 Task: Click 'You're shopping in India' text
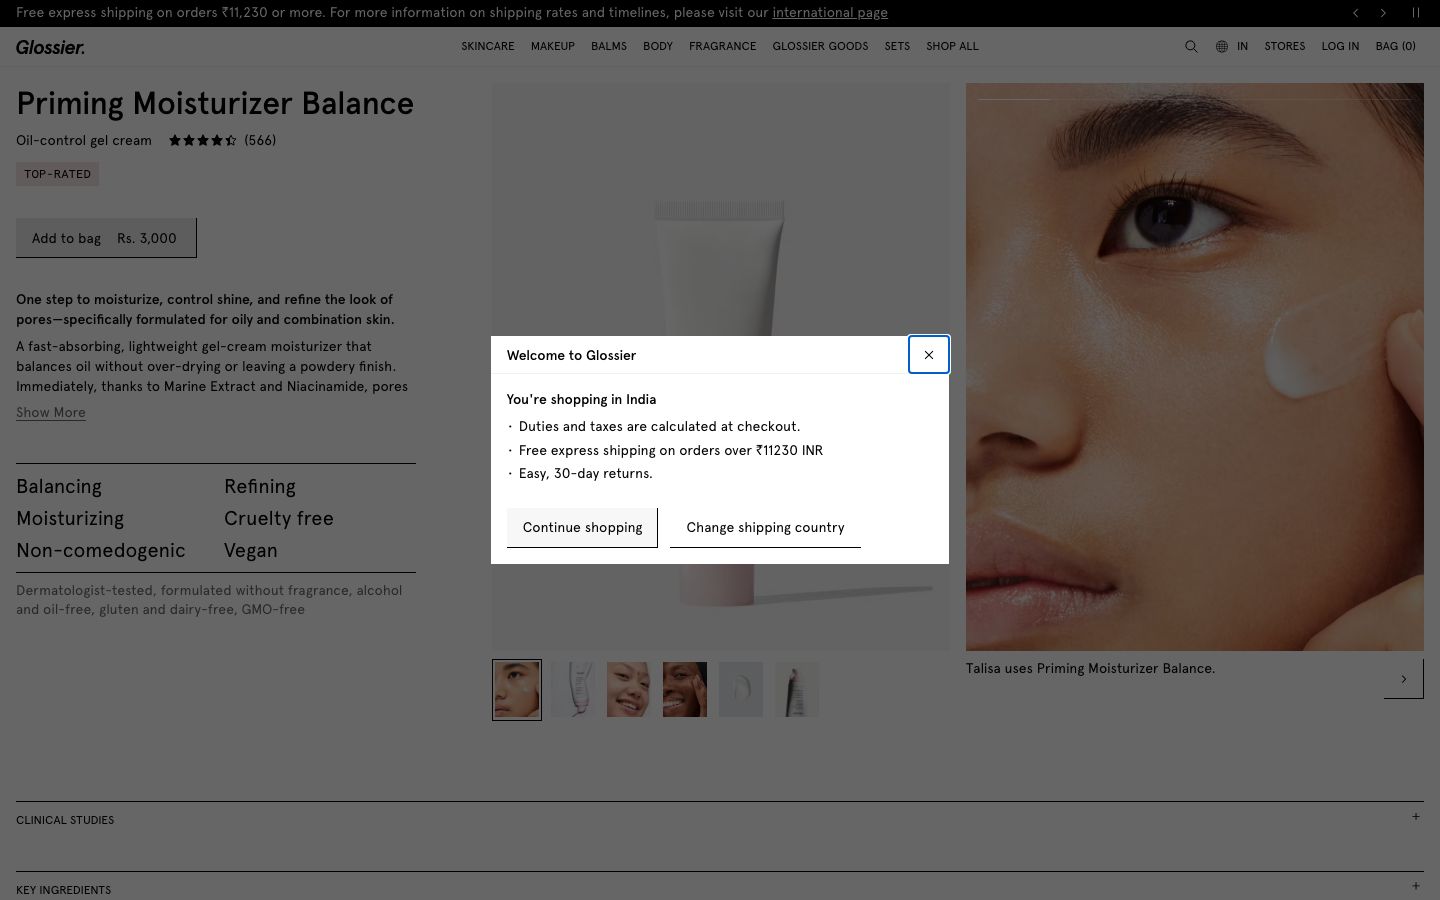581,399
